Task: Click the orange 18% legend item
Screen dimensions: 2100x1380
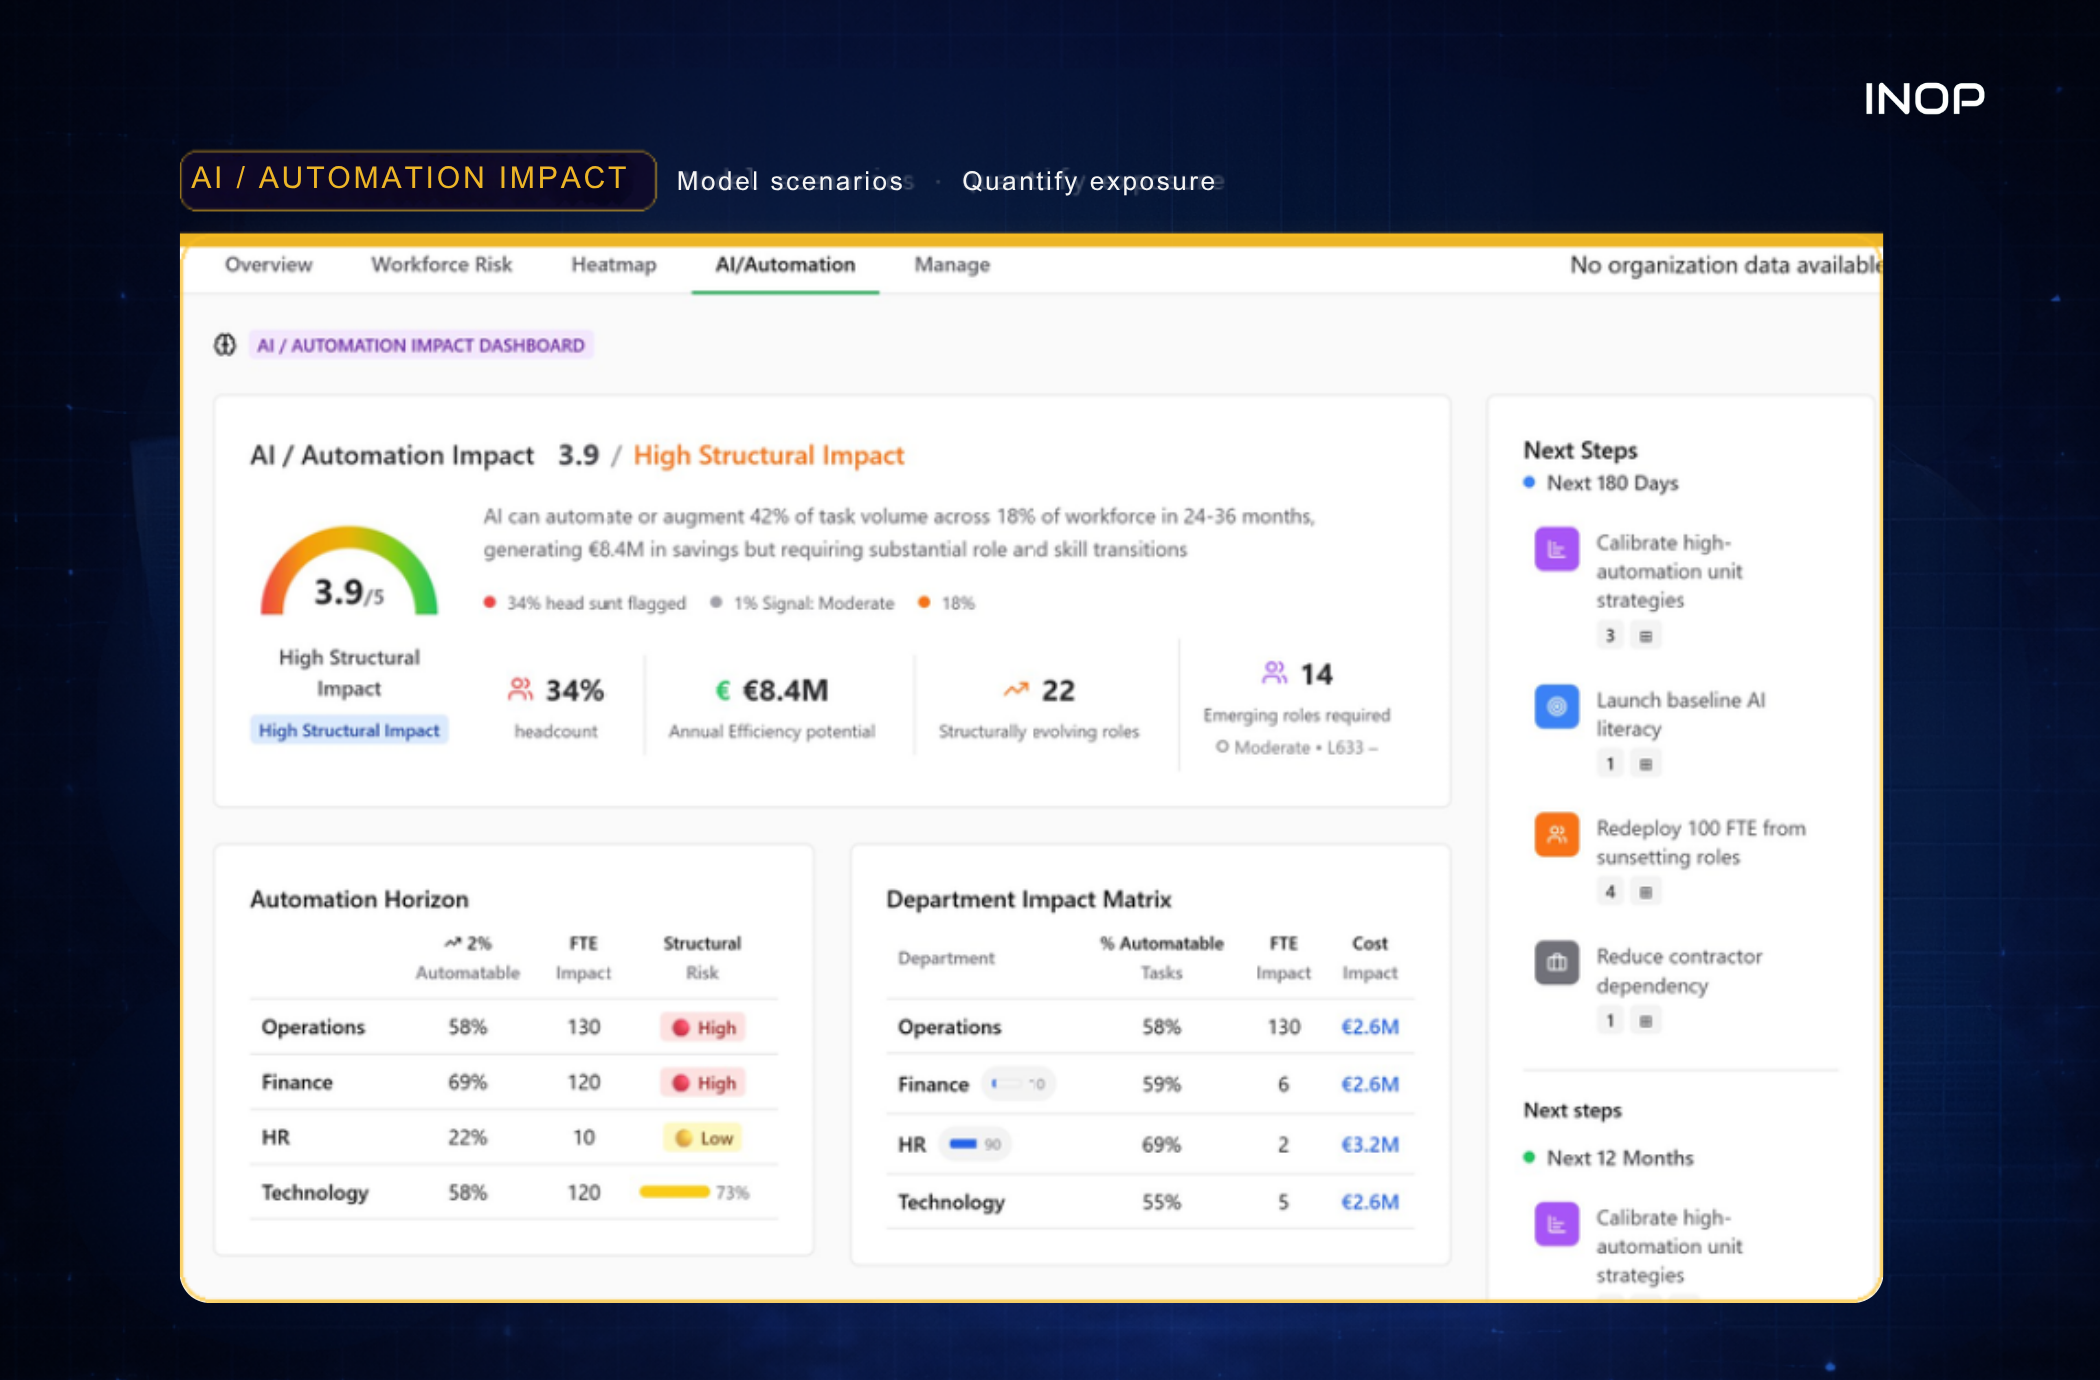Action: [x=946, y=603]
